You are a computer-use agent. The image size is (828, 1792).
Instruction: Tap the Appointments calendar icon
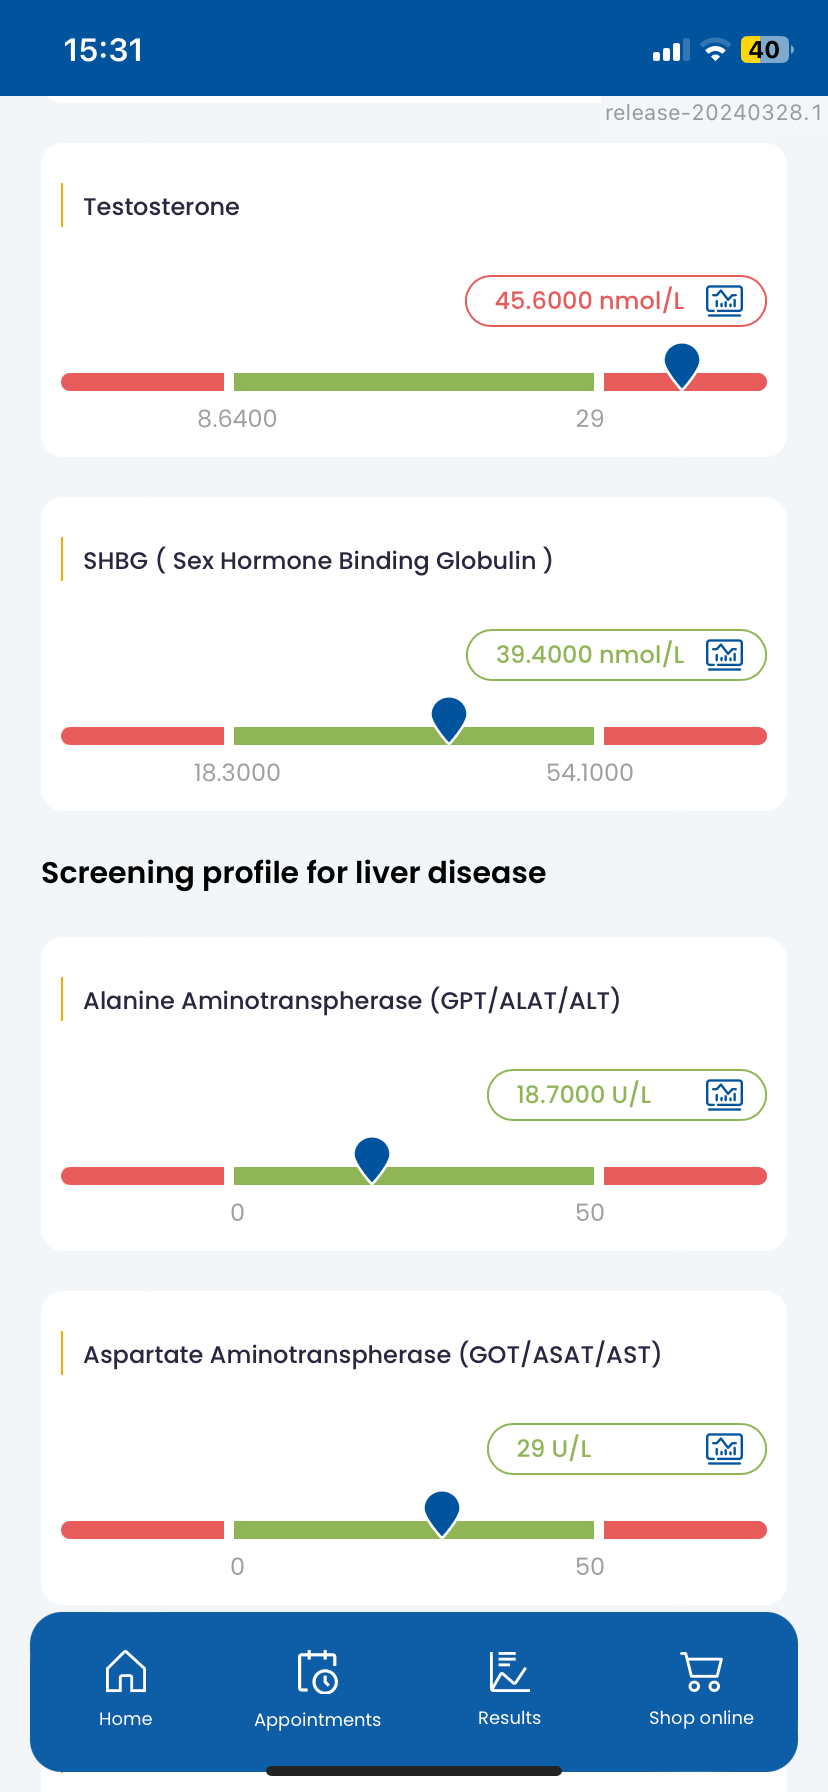(318, 1671)
